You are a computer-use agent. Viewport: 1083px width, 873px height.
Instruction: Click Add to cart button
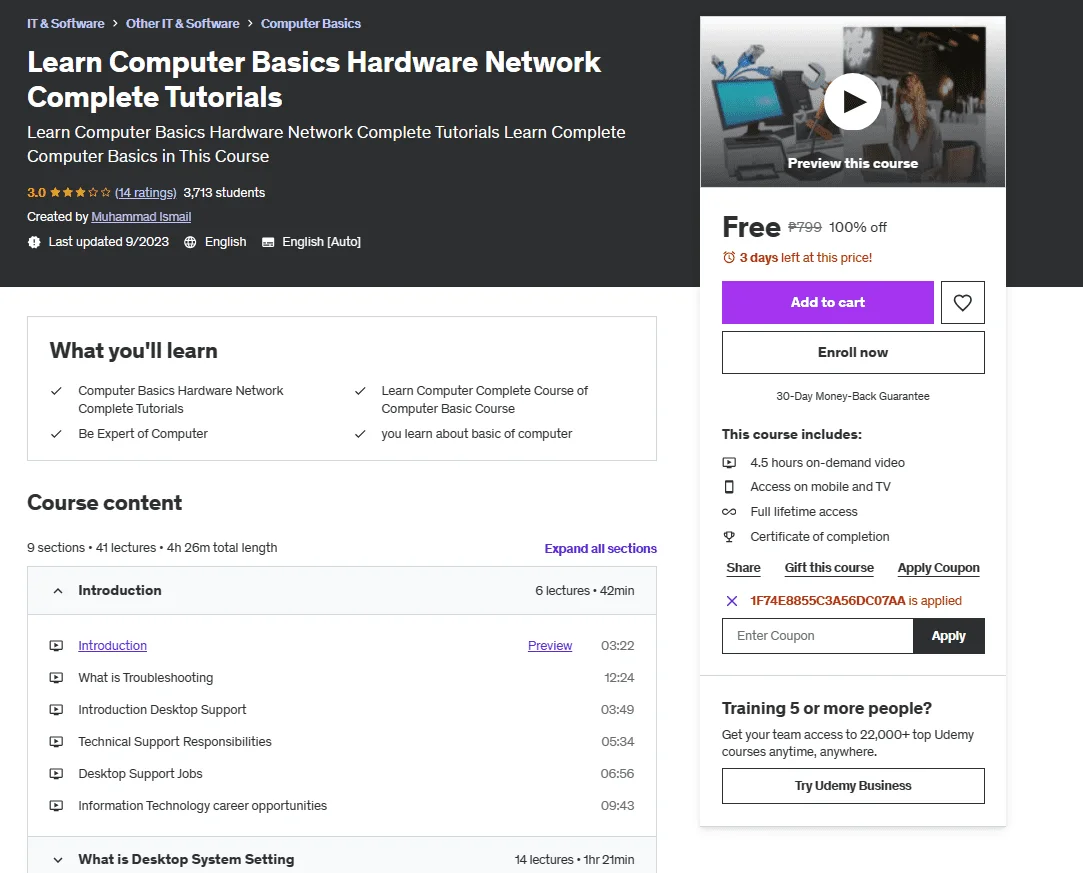[x=827, y=303]
